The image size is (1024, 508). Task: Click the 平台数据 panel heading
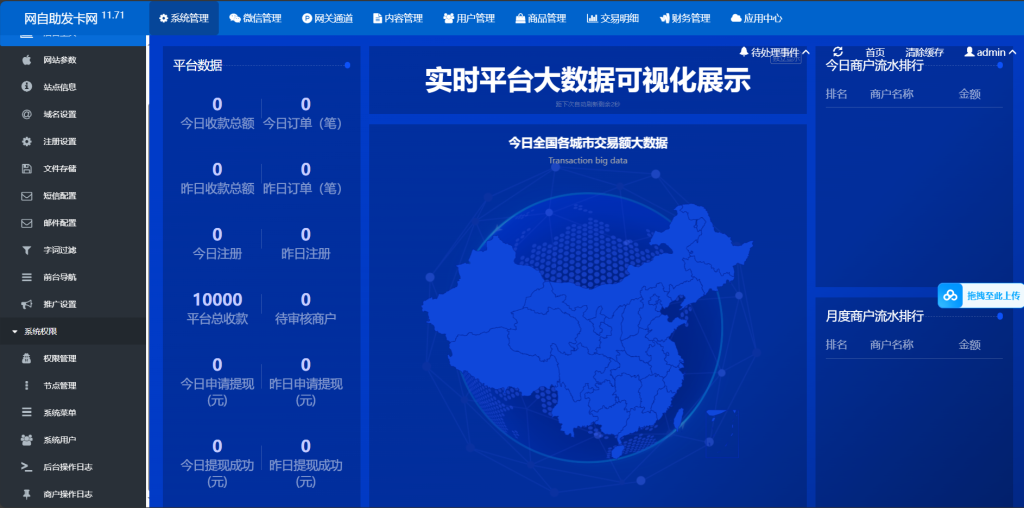[197, 65]
